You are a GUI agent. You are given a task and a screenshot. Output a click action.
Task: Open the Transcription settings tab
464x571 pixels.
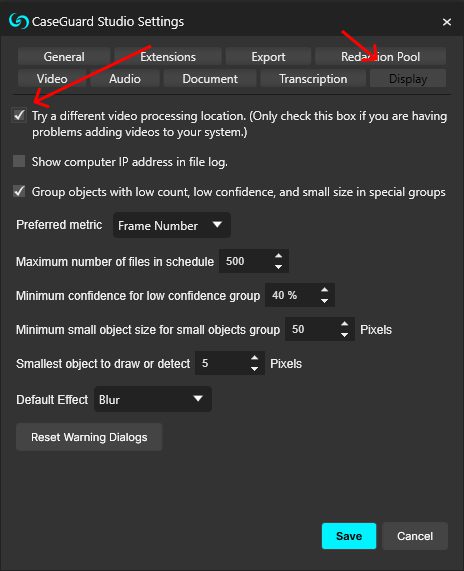coord(313,79)
